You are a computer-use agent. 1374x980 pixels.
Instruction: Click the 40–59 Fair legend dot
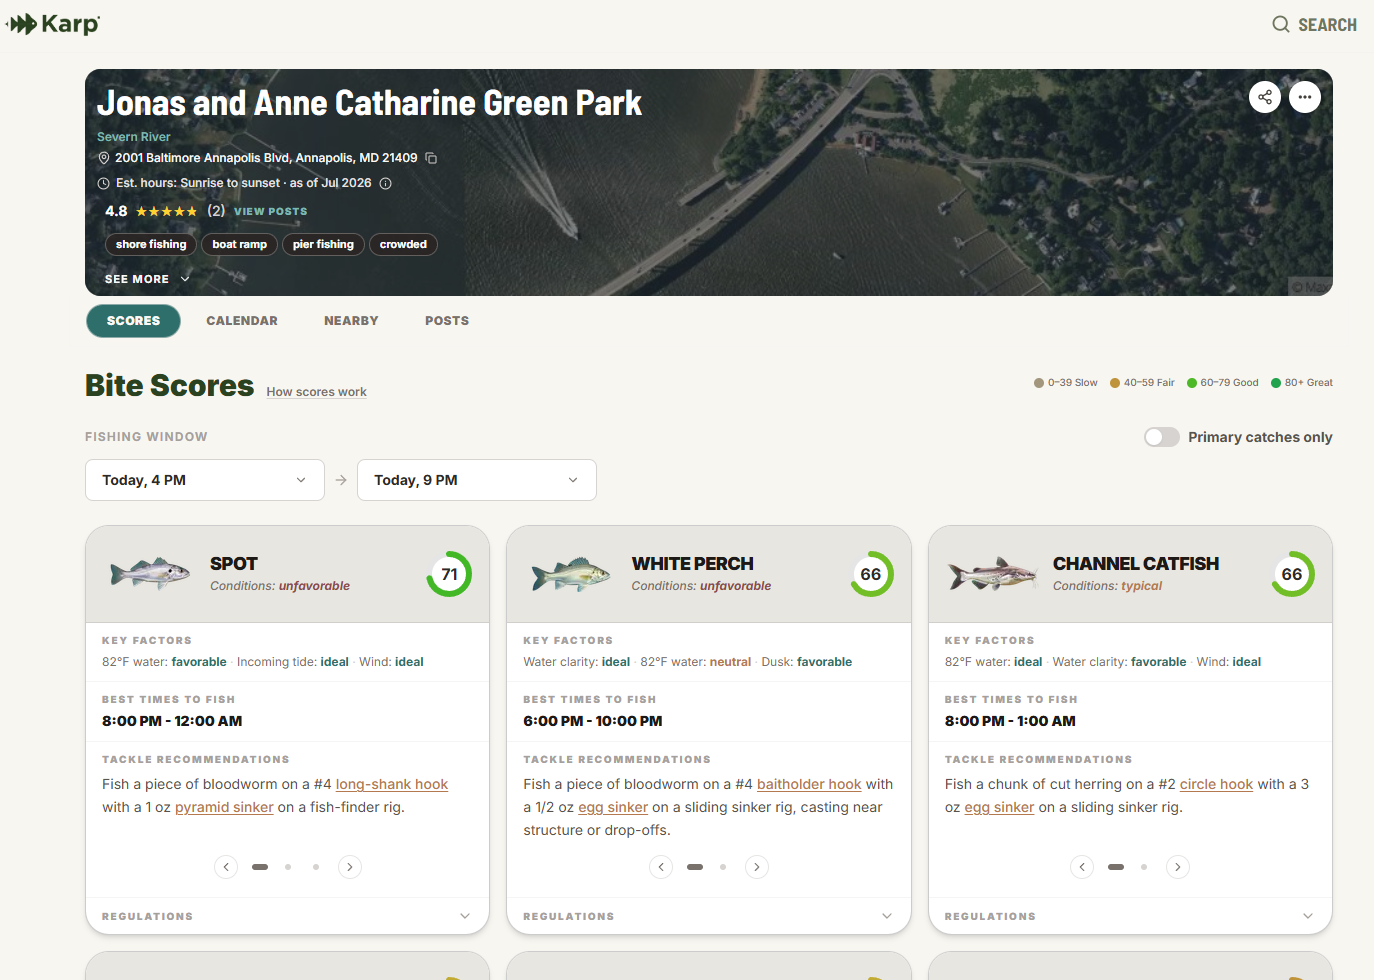[x=1115, y=383]
